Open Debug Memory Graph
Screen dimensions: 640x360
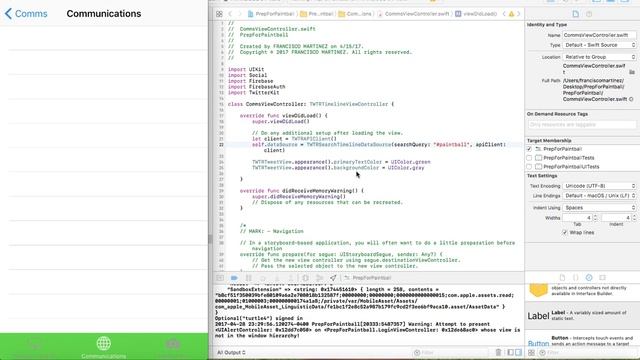pos(319,278)
